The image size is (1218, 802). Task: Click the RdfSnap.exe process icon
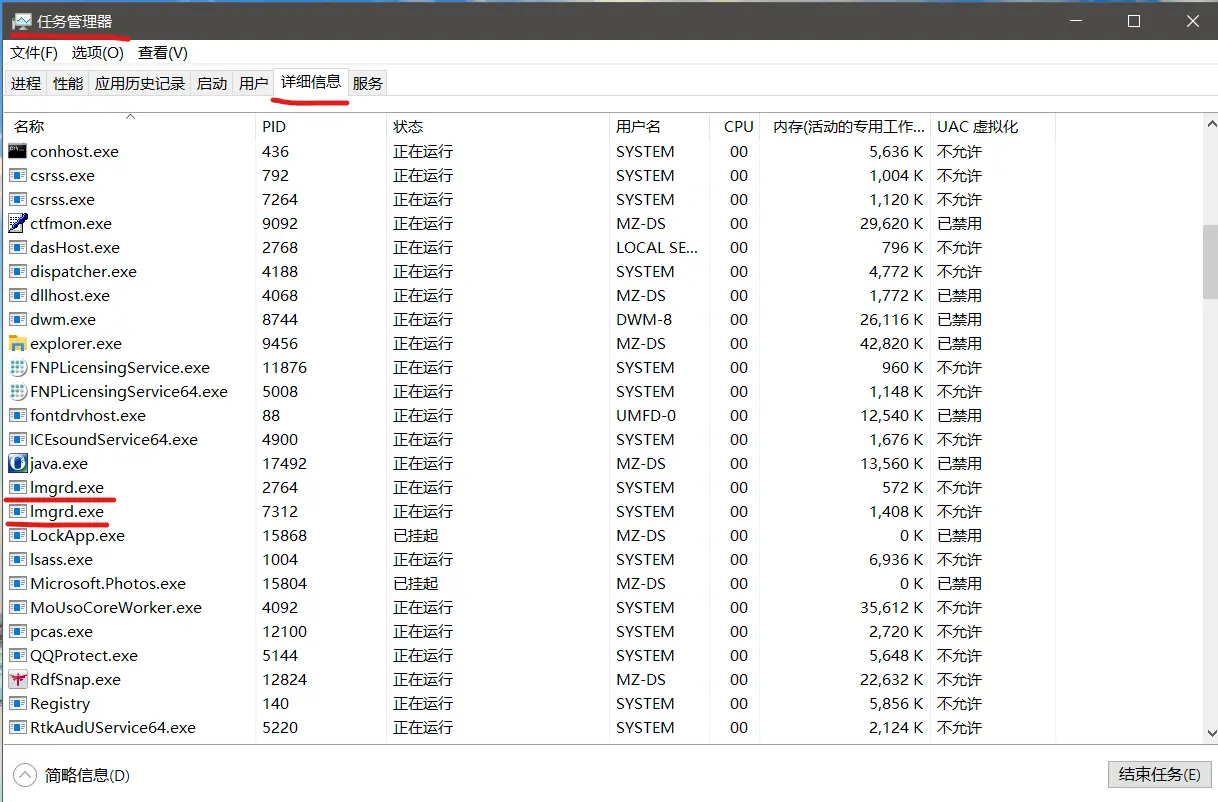coord(17,679)
